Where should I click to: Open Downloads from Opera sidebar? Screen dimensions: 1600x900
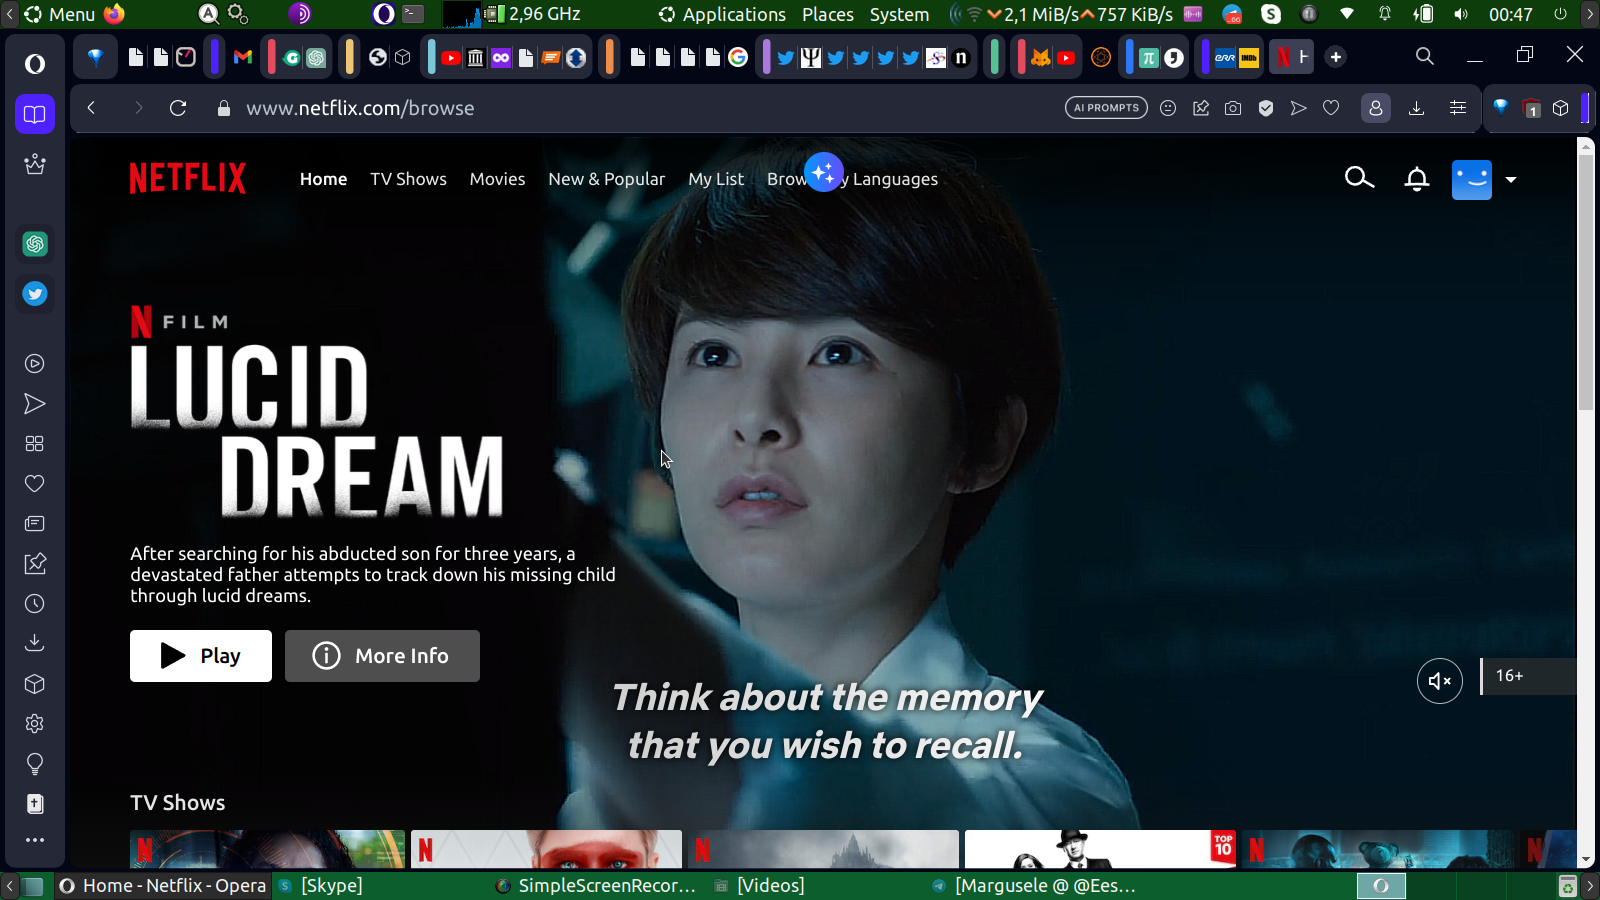pos(35,643)
